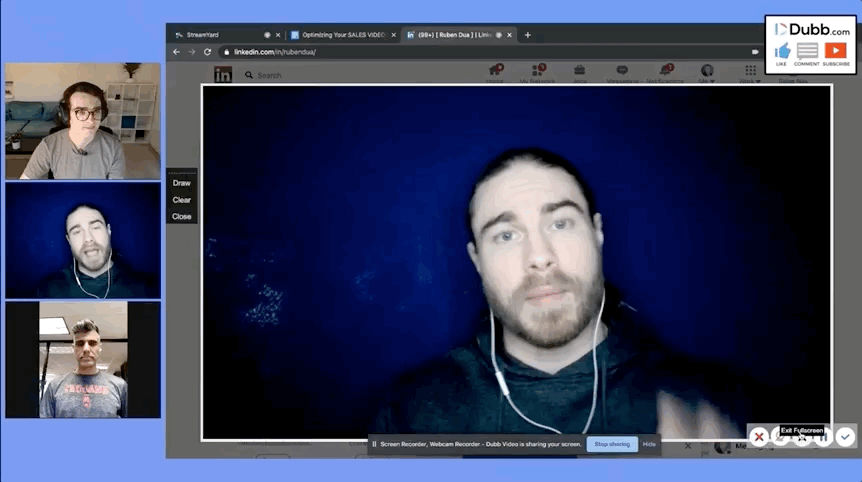
Task: Select the bottom participant gray shirt video
Action: (83, 359)
